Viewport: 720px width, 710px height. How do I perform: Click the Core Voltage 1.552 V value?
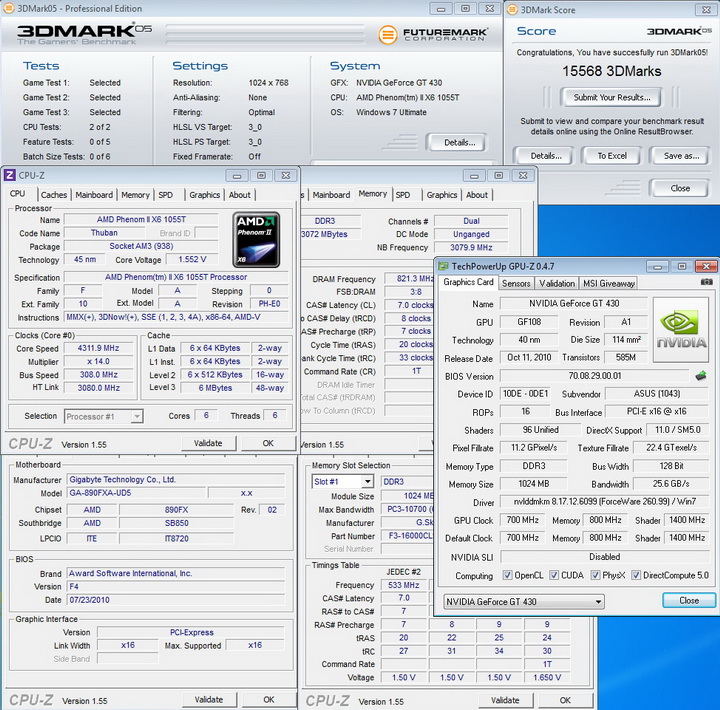pyautogui.click(x=192, y=259)
